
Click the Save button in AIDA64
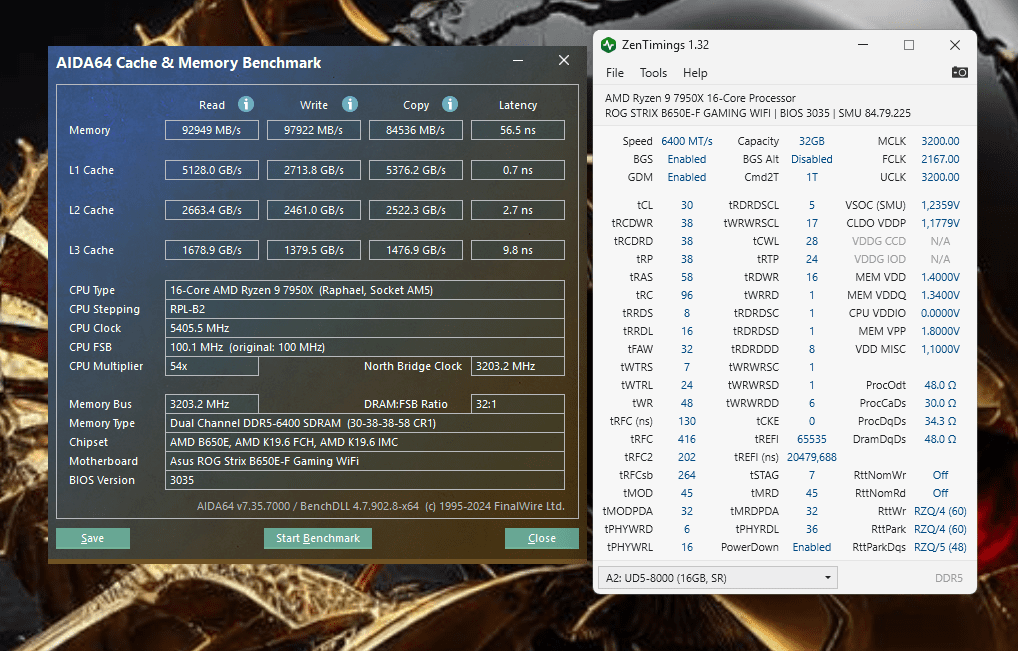93,538
